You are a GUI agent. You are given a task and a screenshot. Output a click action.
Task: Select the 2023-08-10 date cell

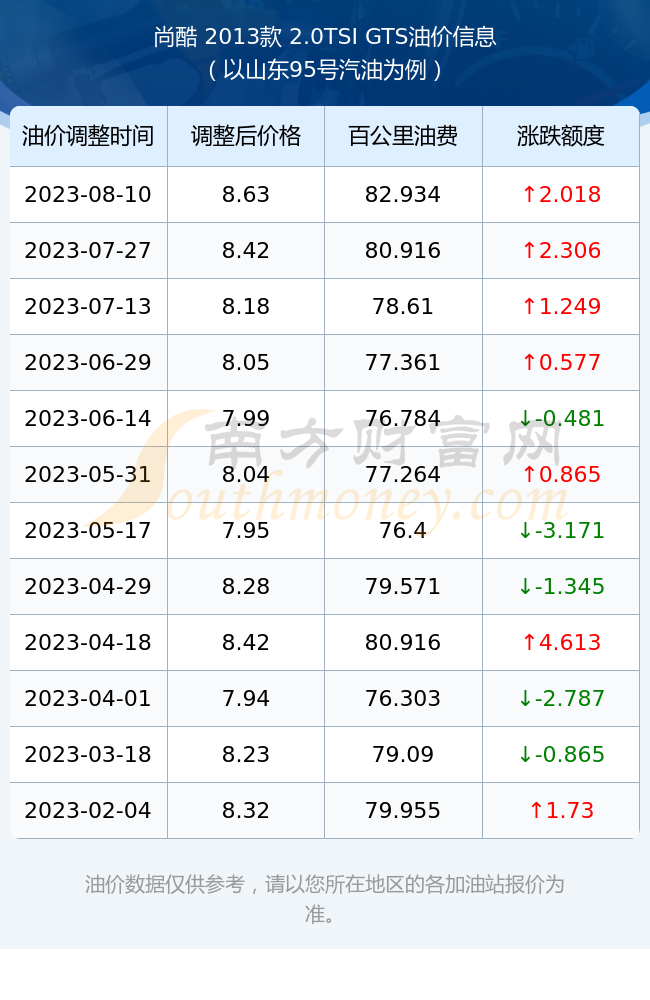(88, 195)
